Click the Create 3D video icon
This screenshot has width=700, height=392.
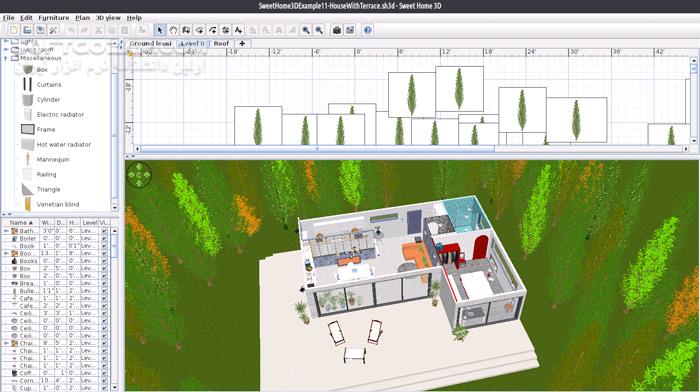350,30
